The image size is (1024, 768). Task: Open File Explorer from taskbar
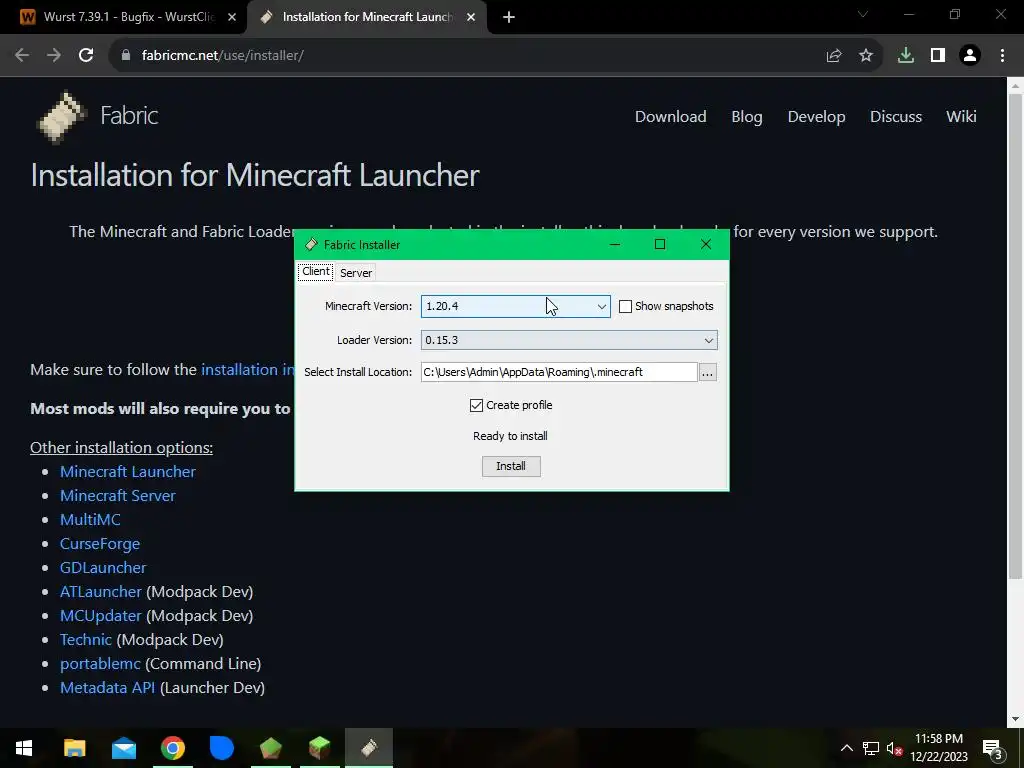click(x=74, y=748)
